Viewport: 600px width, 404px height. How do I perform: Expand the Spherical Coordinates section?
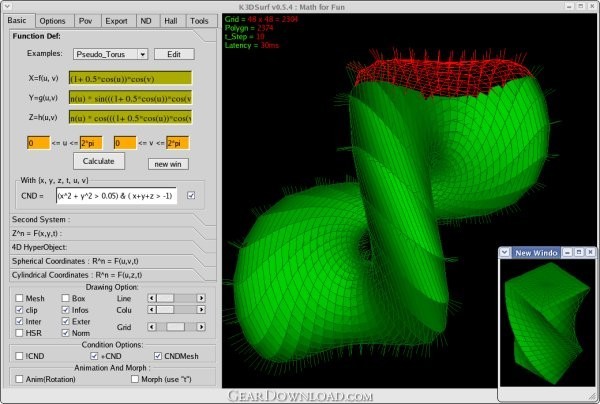[x=113, y=261]
